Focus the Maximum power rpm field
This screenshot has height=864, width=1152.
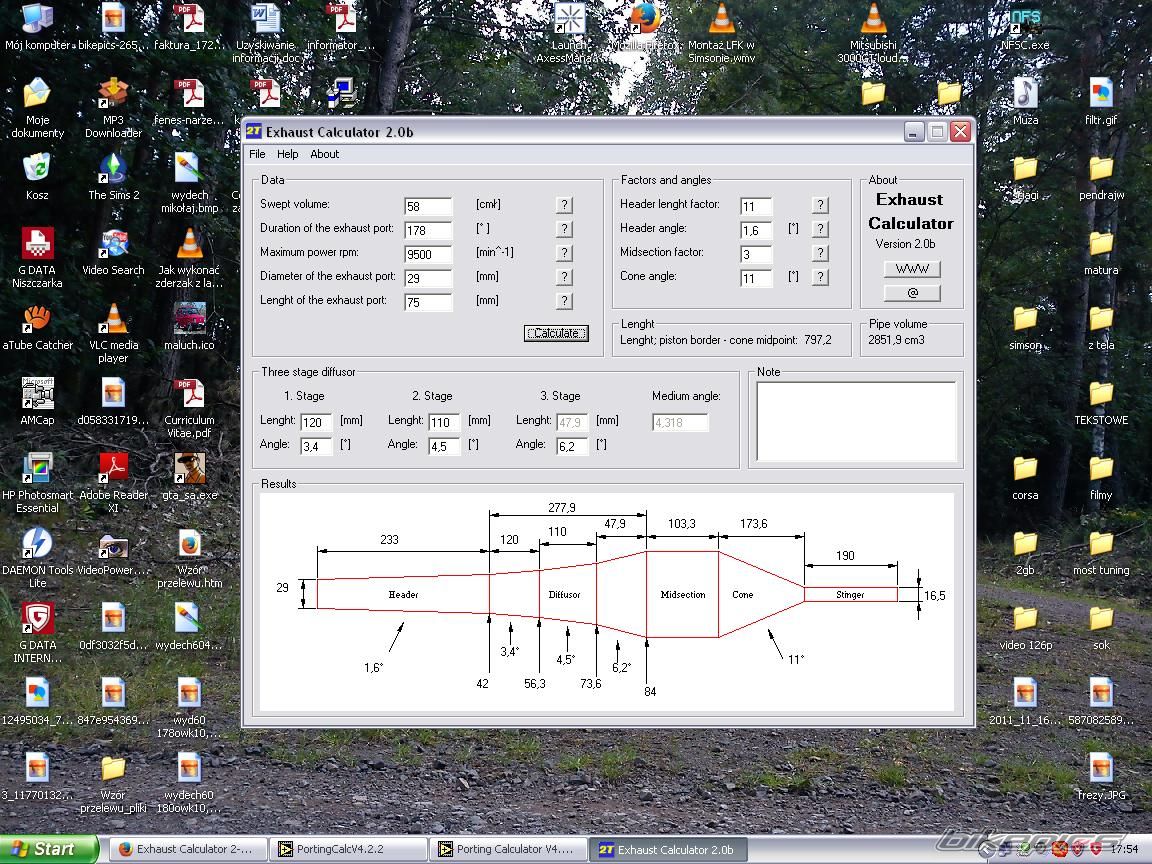[428, 254]
